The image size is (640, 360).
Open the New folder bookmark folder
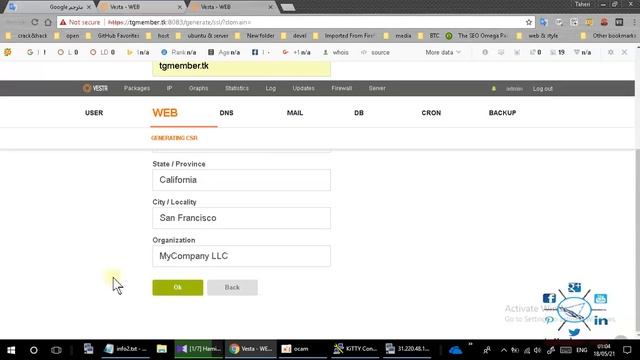click(x=256, y=36)
